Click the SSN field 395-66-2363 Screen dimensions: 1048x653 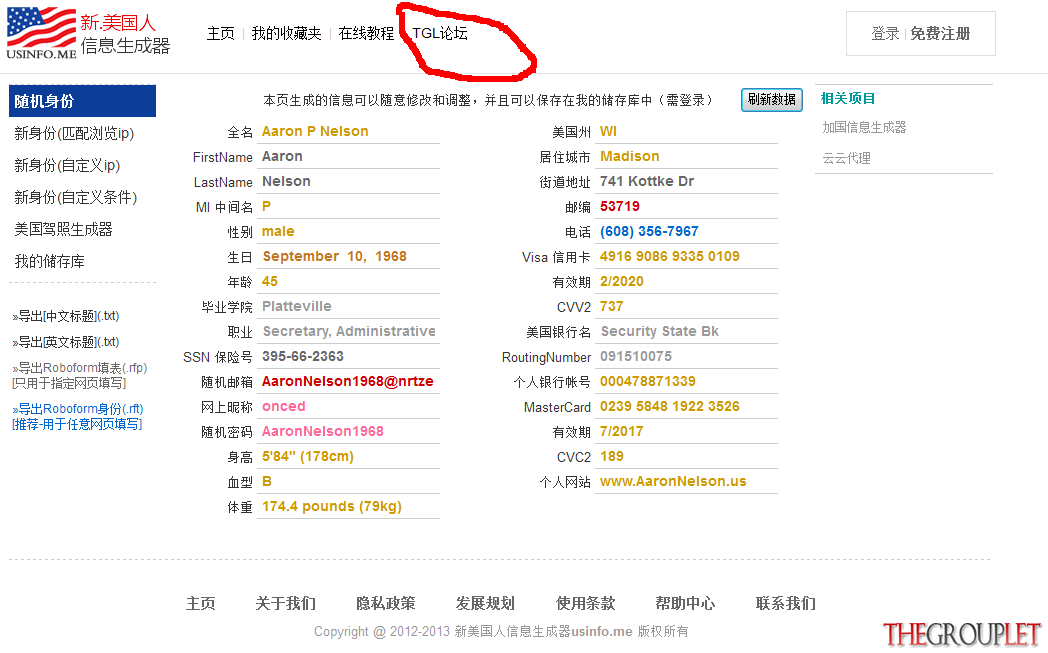click(348, 357)
